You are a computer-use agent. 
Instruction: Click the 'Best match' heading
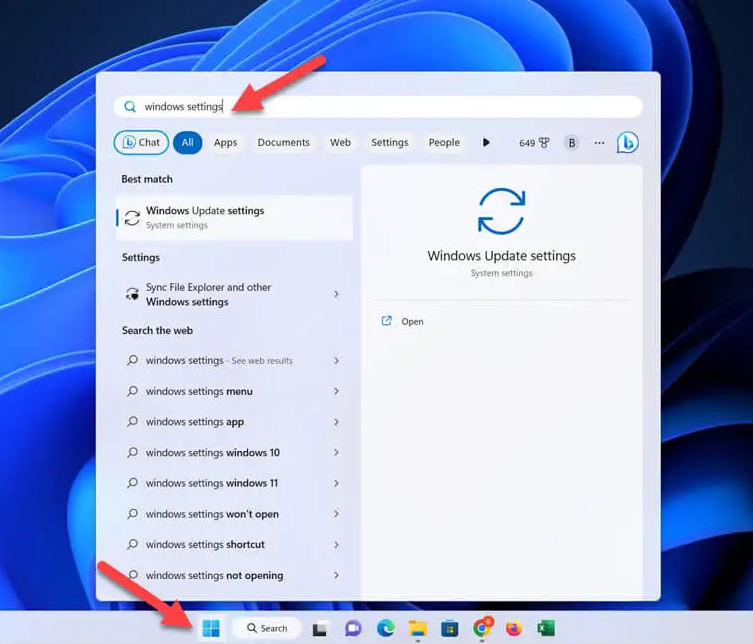pos(147,179)
